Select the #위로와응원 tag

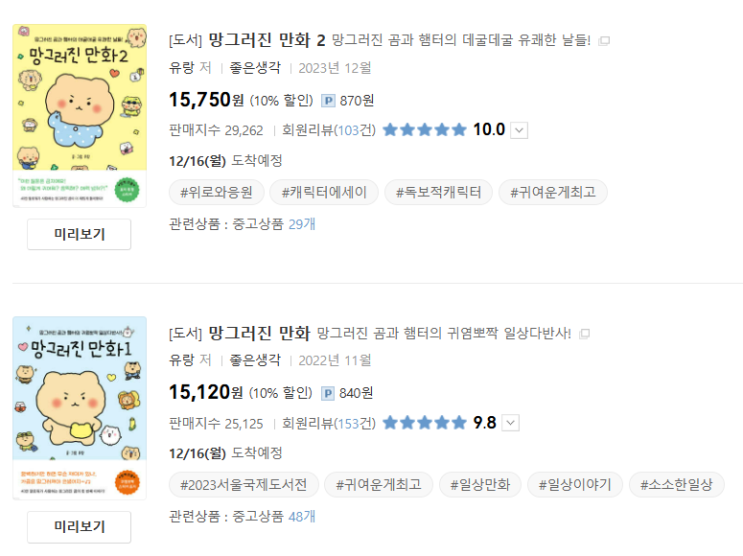point(215,192)
